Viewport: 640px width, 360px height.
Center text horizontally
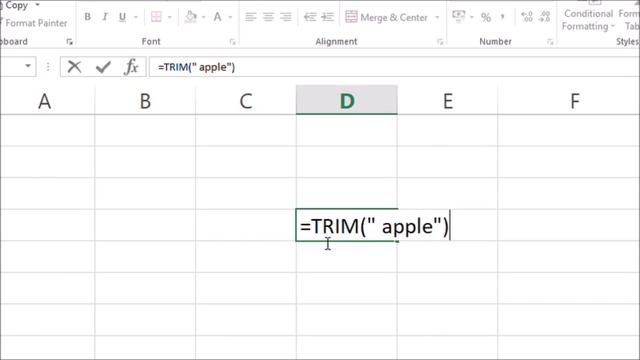click(x=268, y=17)
